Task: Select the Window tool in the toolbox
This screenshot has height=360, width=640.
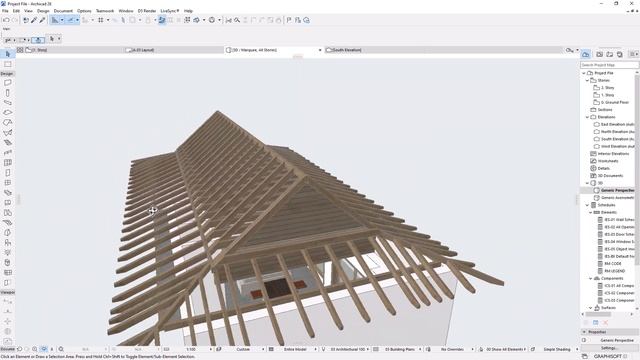Action: (x=7, y=183)
